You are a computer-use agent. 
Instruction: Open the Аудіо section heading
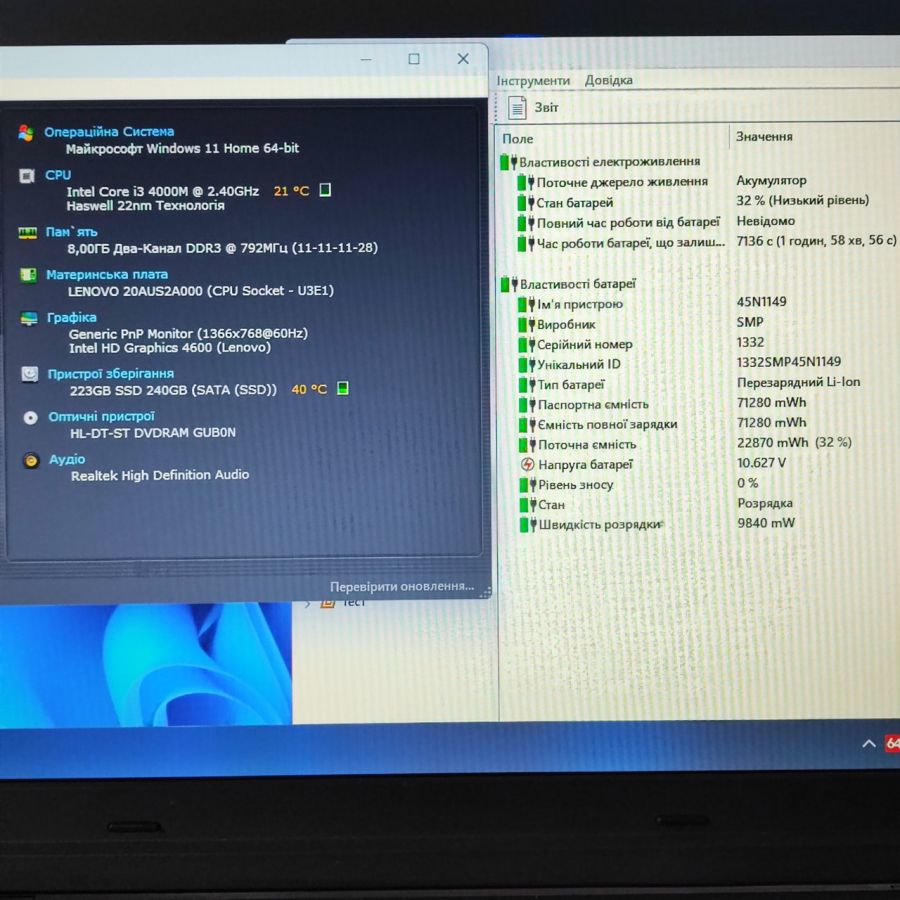pyautogui.click(x=67, y=459)
